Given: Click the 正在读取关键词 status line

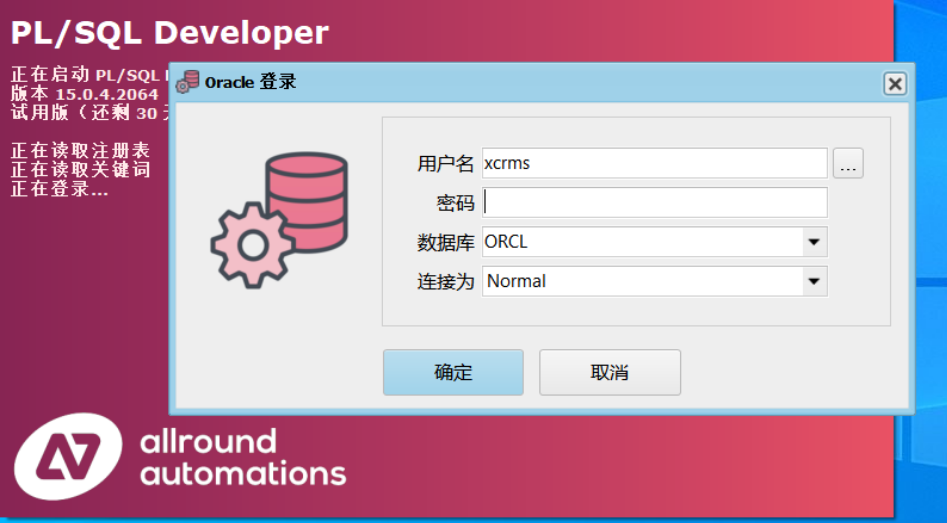Looking at the screenshot, I should click(x=80, y=170).
